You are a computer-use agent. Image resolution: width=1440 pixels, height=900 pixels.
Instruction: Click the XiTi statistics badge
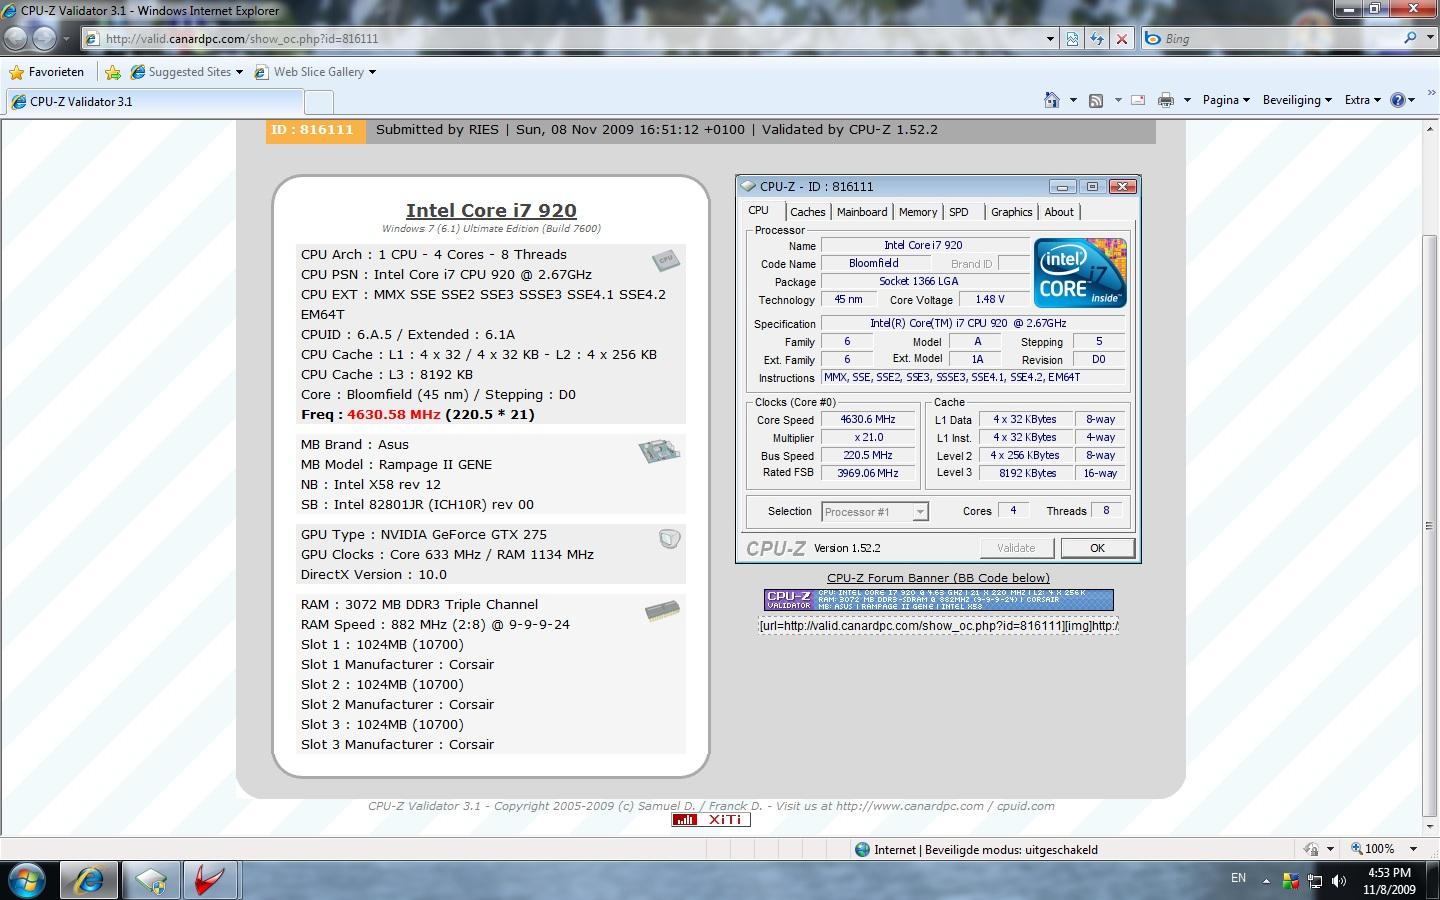pos(711,820)
